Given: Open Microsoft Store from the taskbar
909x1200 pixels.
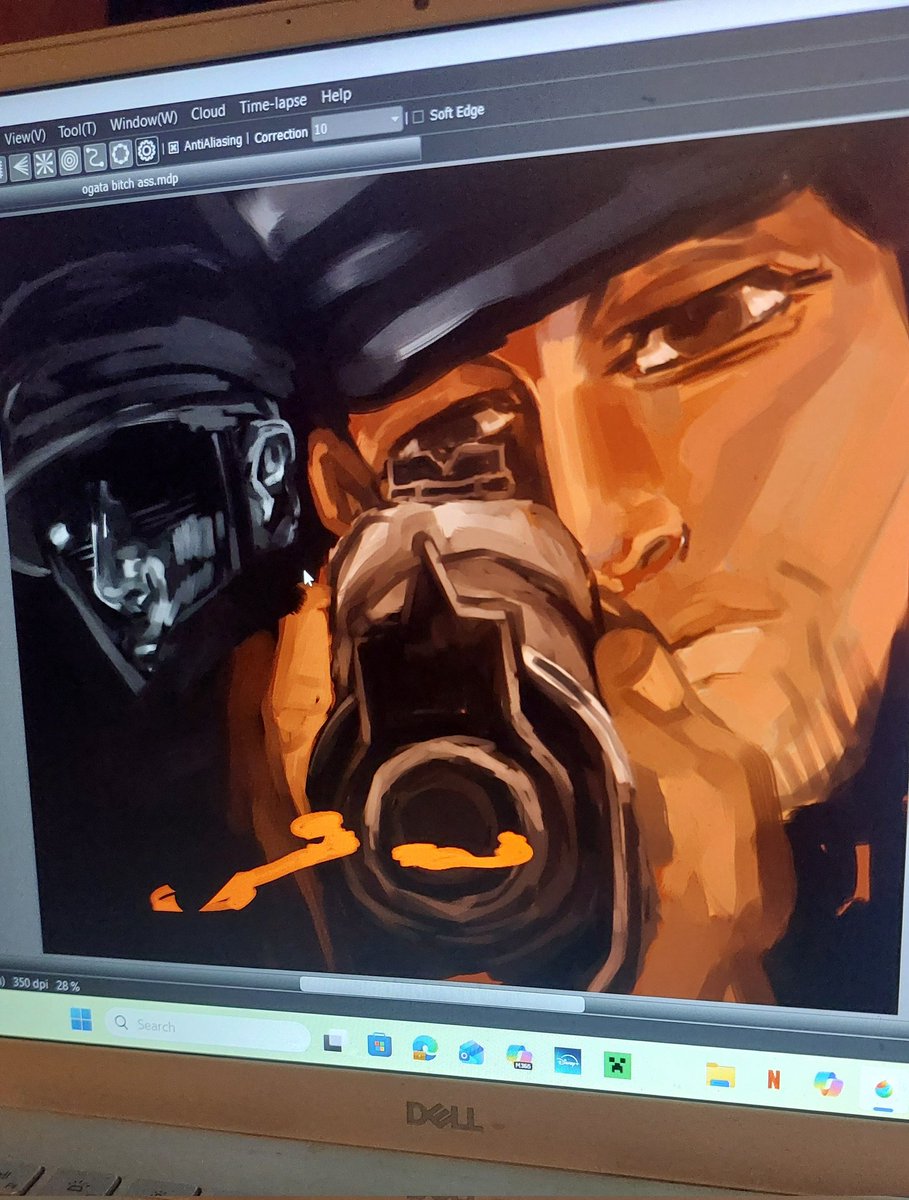Looking at the screenshot, I should pyautogui.click(x=379, y=1045).
